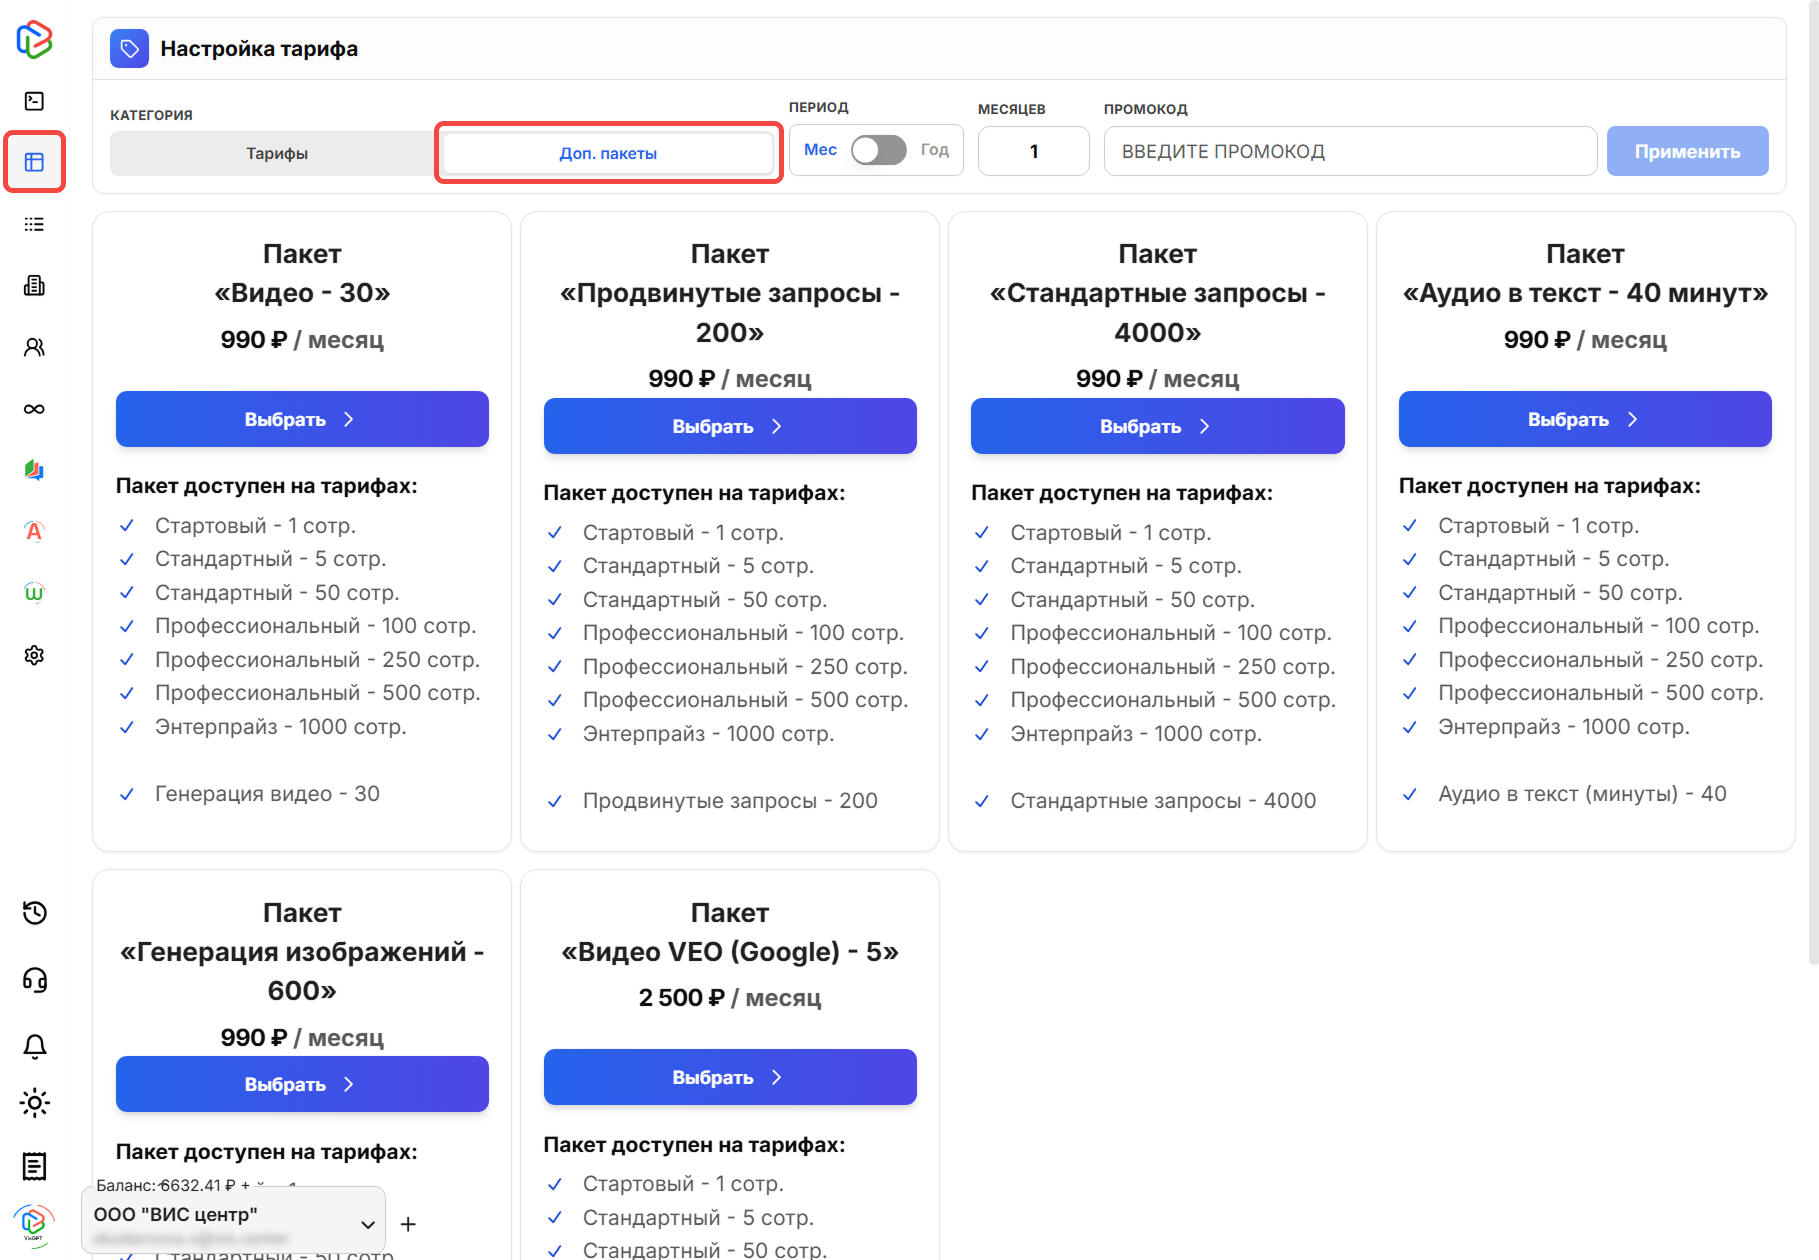Click the list view icon in sidebar
The image size is (1819, 1260).
34,224
